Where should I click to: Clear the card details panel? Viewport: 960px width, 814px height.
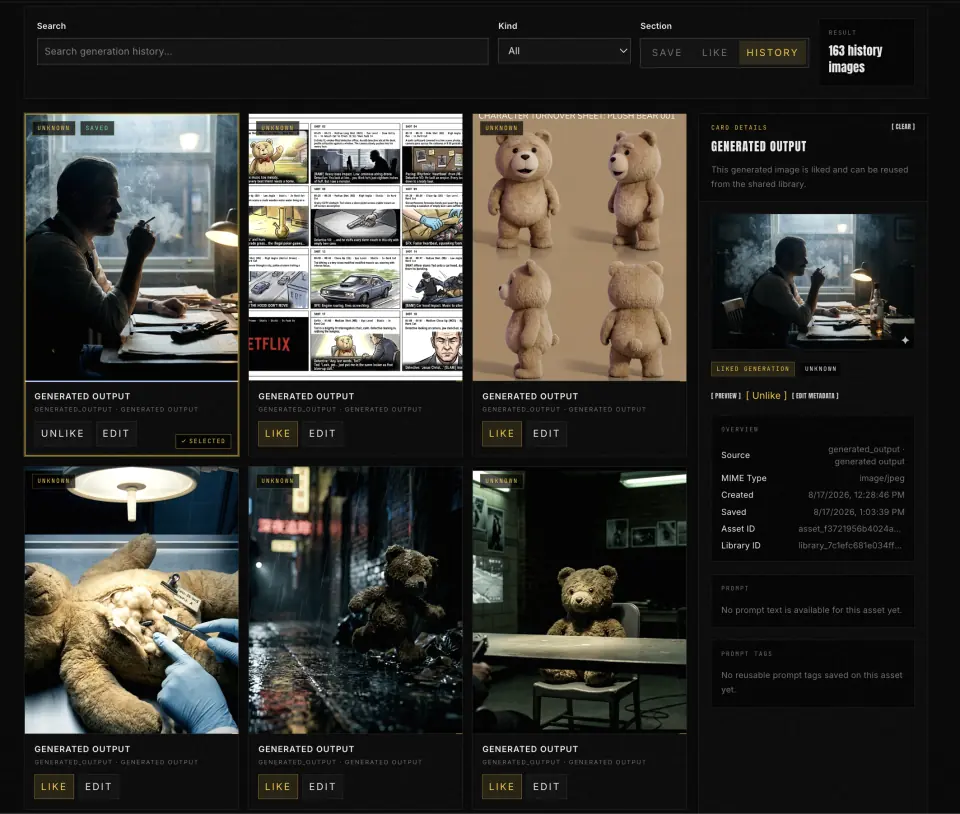pos(903,127)
